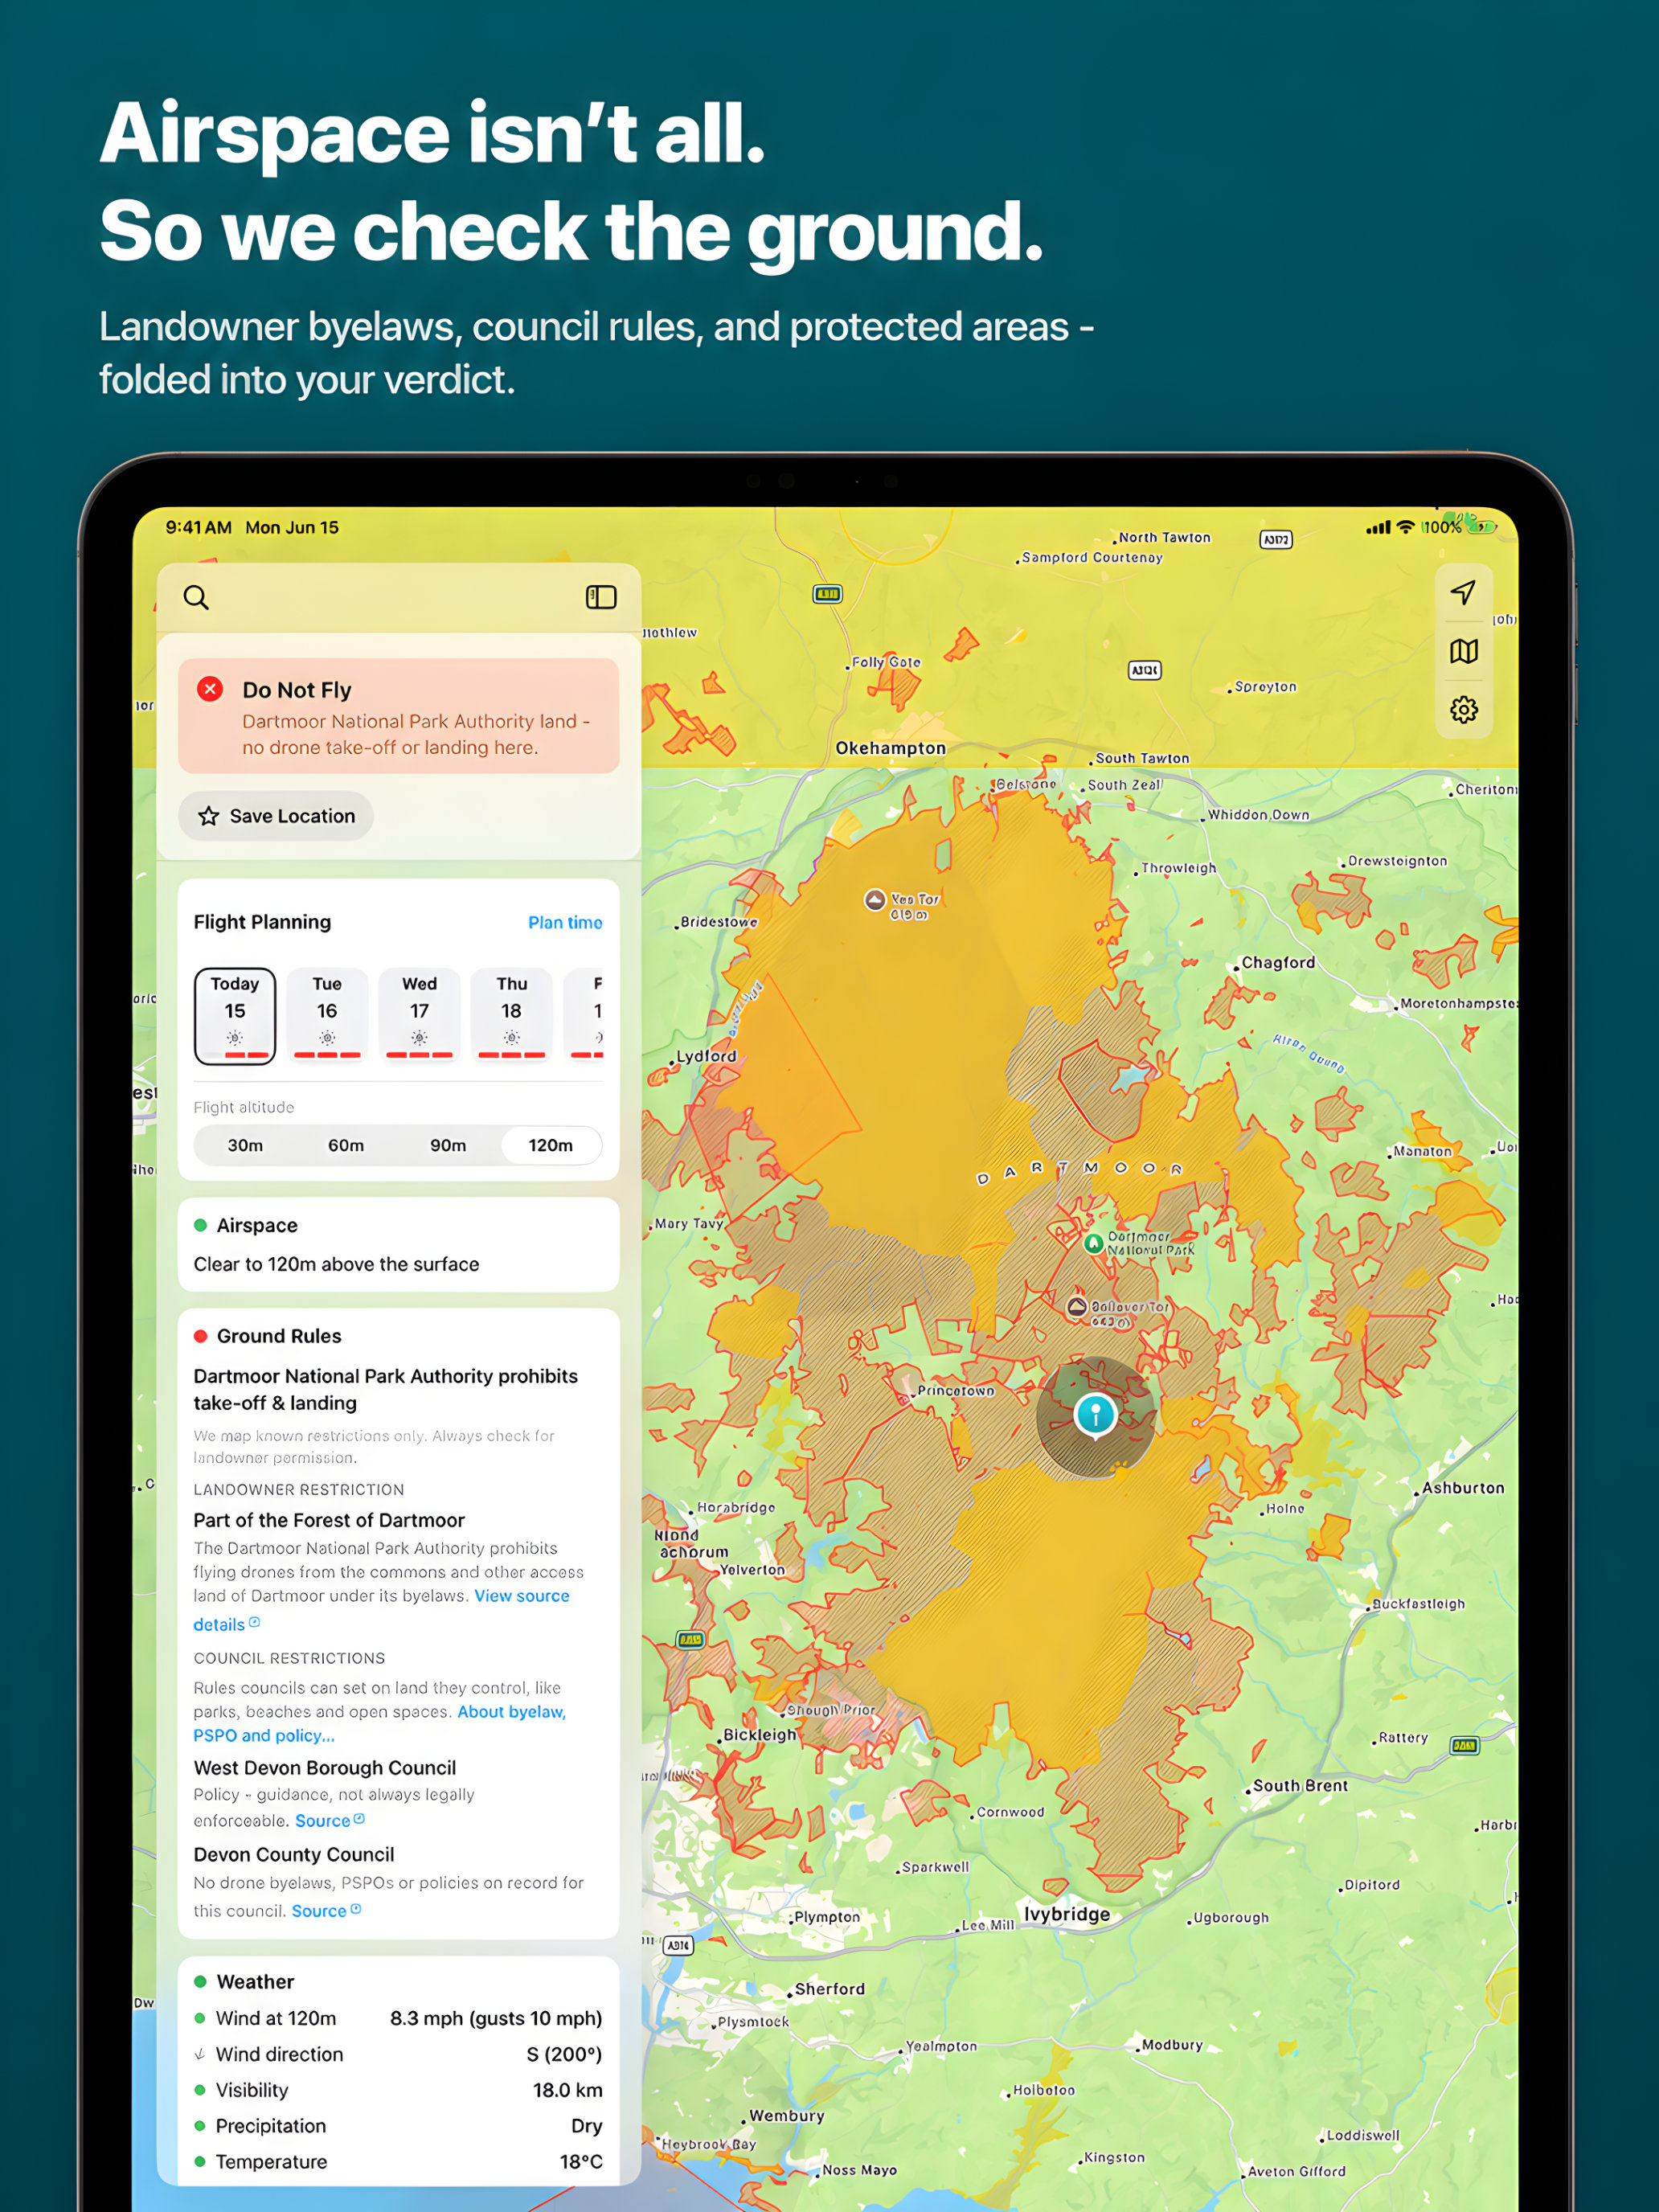Tap 'Part of the Forest of Dartmoor' title
The height and width of the screenshot is (2212, 1659).
pos(329,1520)
